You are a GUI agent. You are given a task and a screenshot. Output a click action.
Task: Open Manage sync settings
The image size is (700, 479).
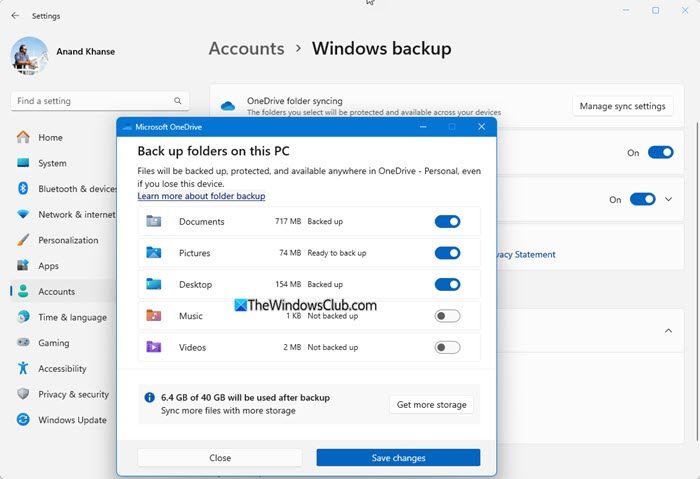(x=622, y=106)
